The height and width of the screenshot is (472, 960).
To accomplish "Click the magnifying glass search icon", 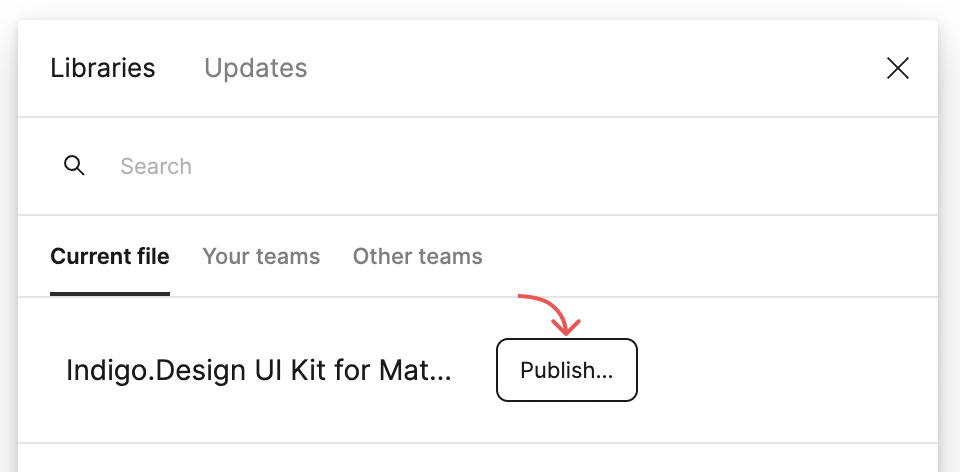I will click(74, 166).
